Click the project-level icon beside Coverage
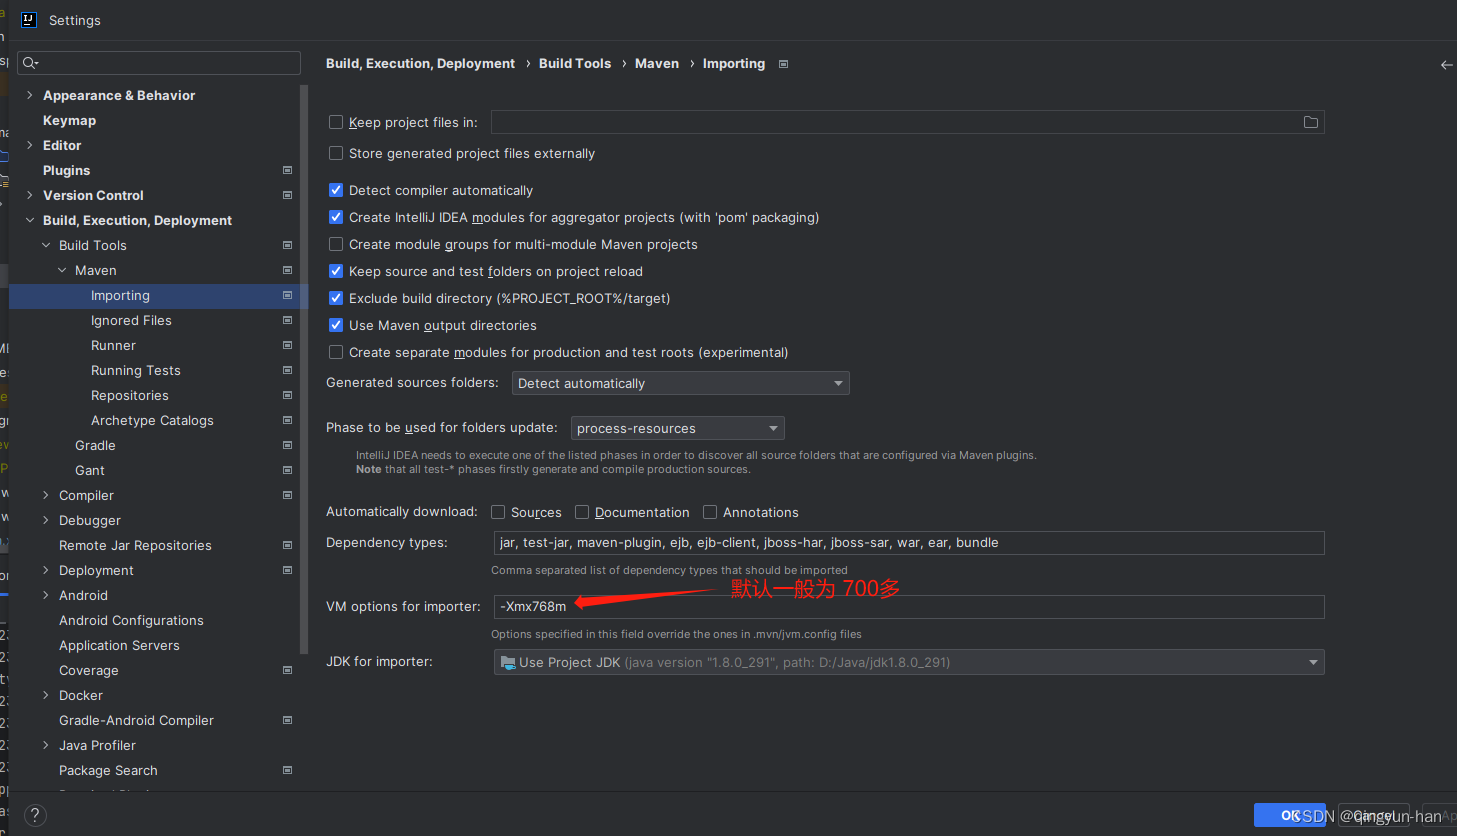This screenshot has width=1457, height=836. pos(287,670)
